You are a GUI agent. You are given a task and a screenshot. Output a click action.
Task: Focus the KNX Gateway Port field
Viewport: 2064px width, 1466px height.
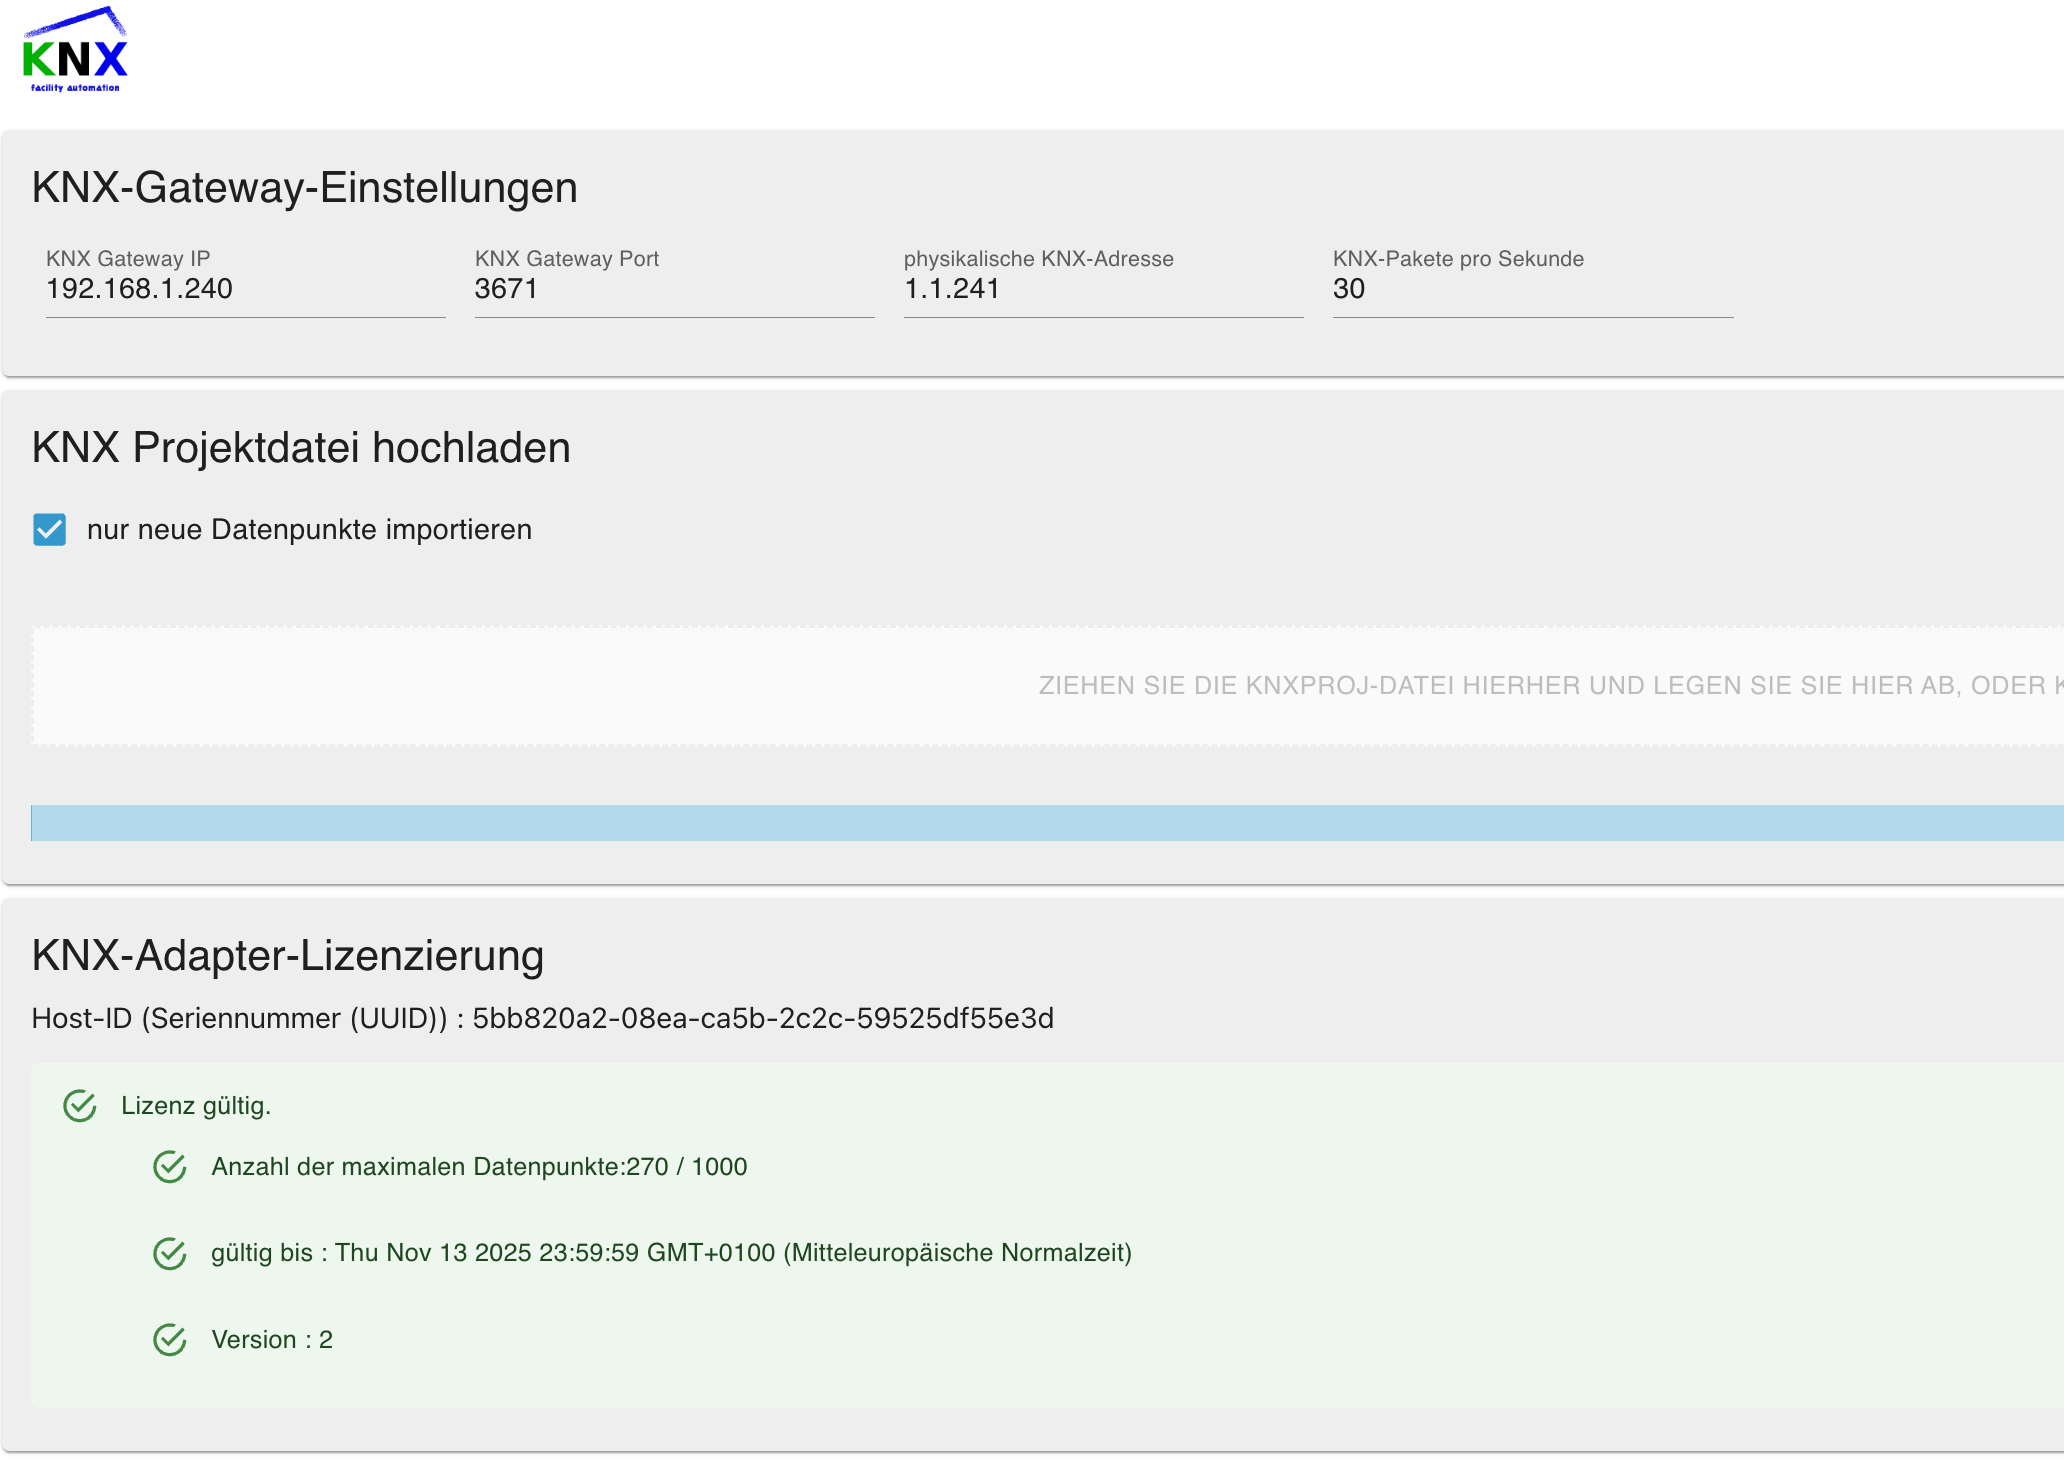point(674,290)
